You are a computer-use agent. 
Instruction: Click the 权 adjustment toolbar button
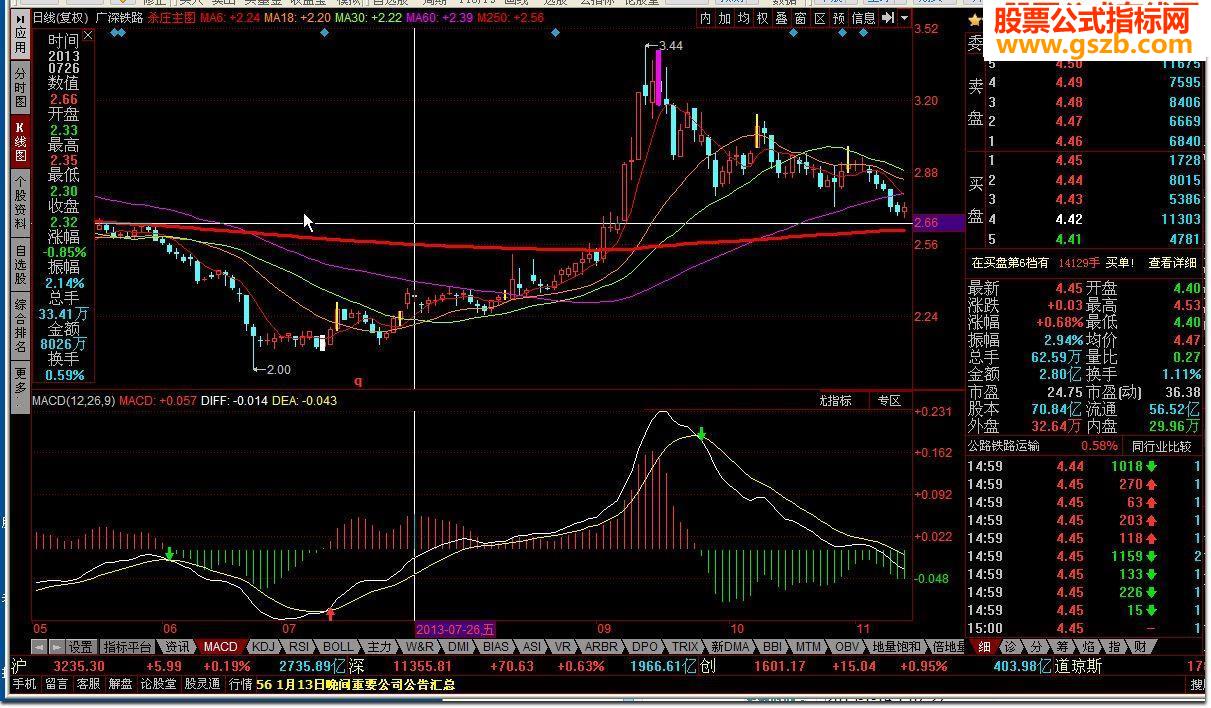pos(762,18)
